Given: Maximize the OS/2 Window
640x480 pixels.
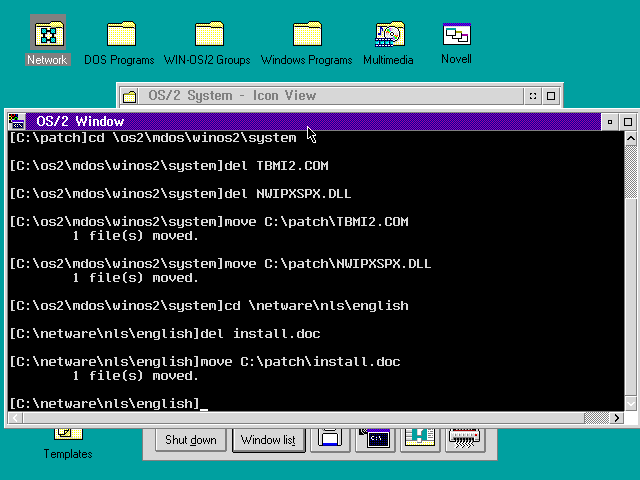Looking at the screenshot, I should 628,122.
